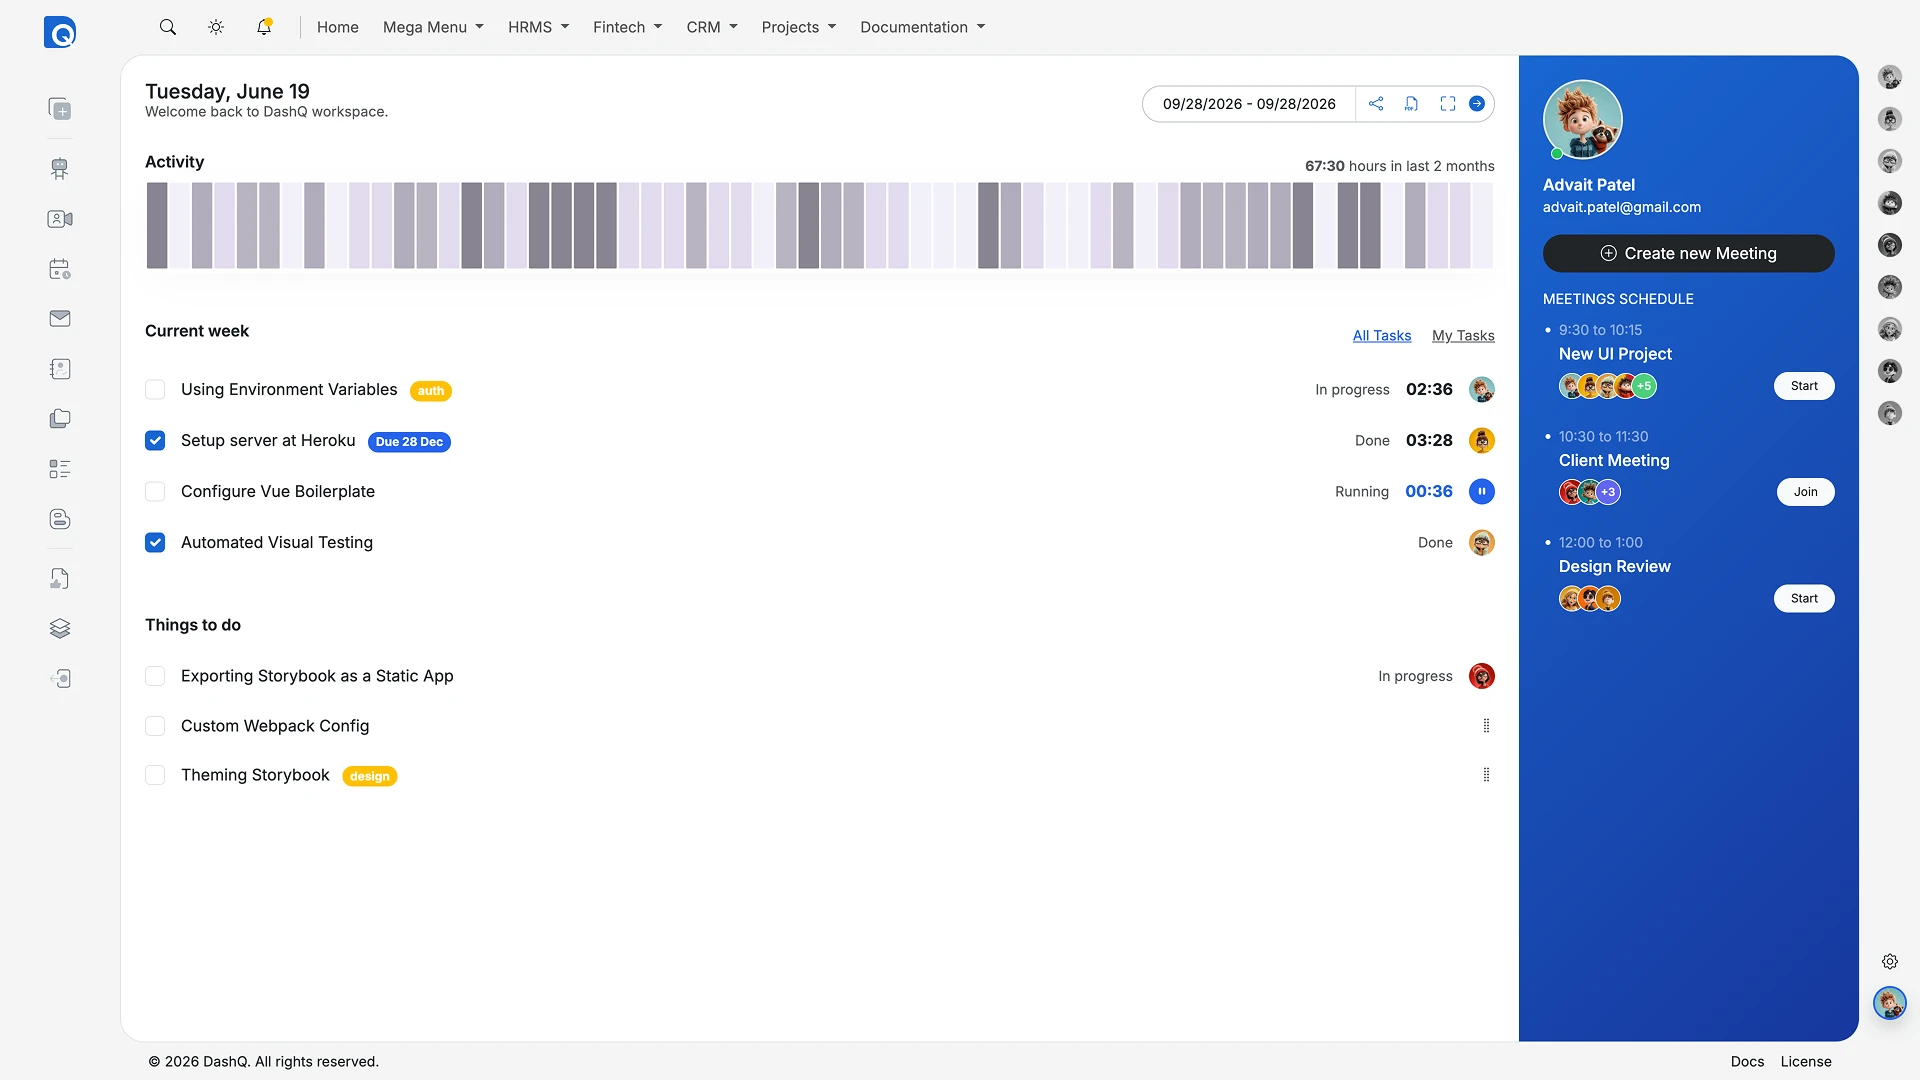1920x1080 pixels.
Task: Open the License footer link
Action: point(1806,1062)
